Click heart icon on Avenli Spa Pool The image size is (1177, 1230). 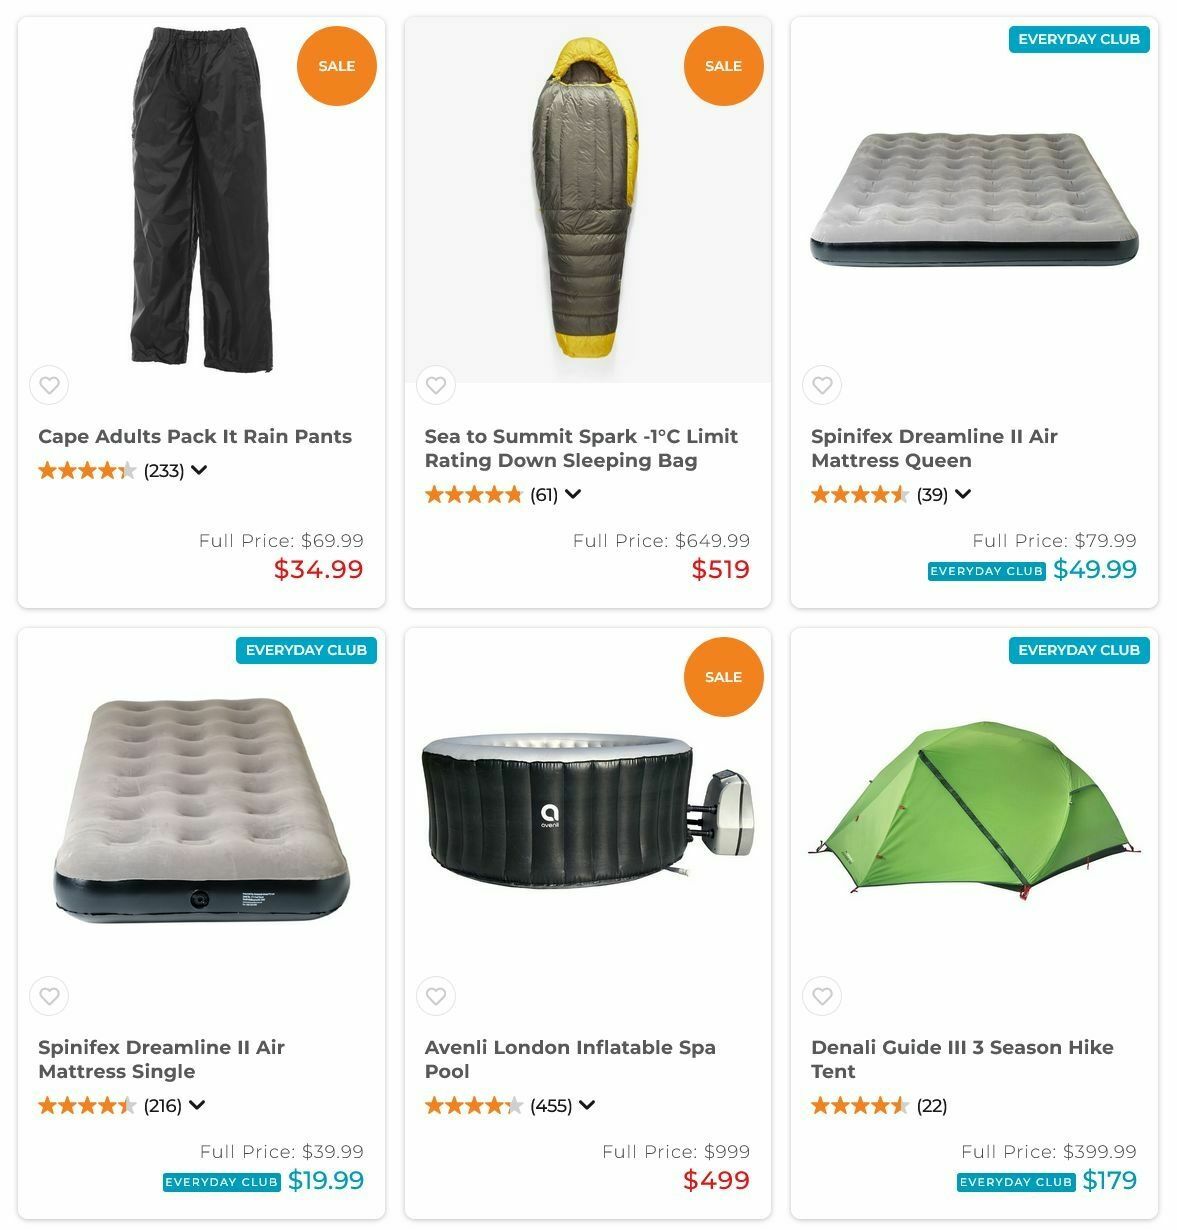pyautogui.click(x=436, y=996)
